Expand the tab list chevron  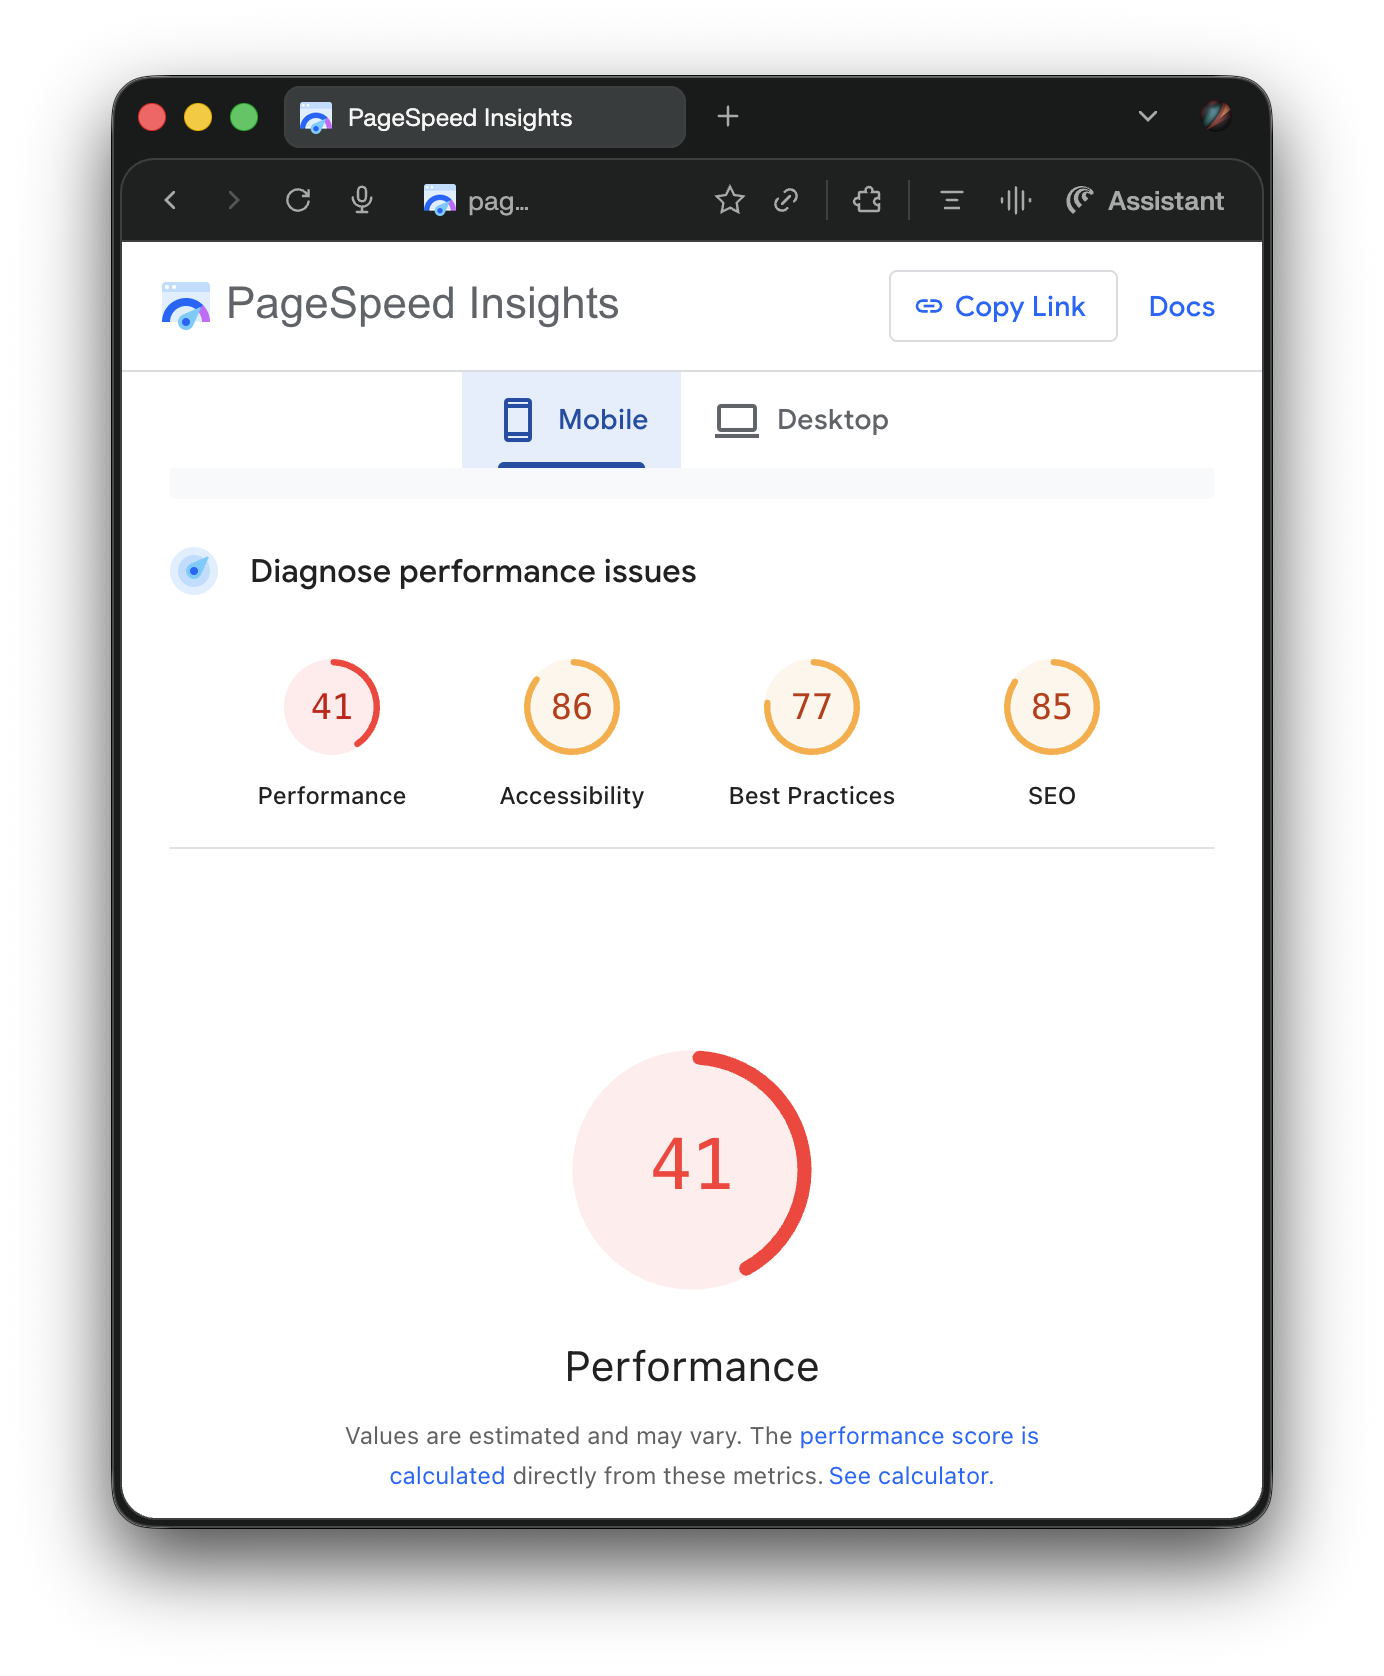click(x=1148, y=116)
